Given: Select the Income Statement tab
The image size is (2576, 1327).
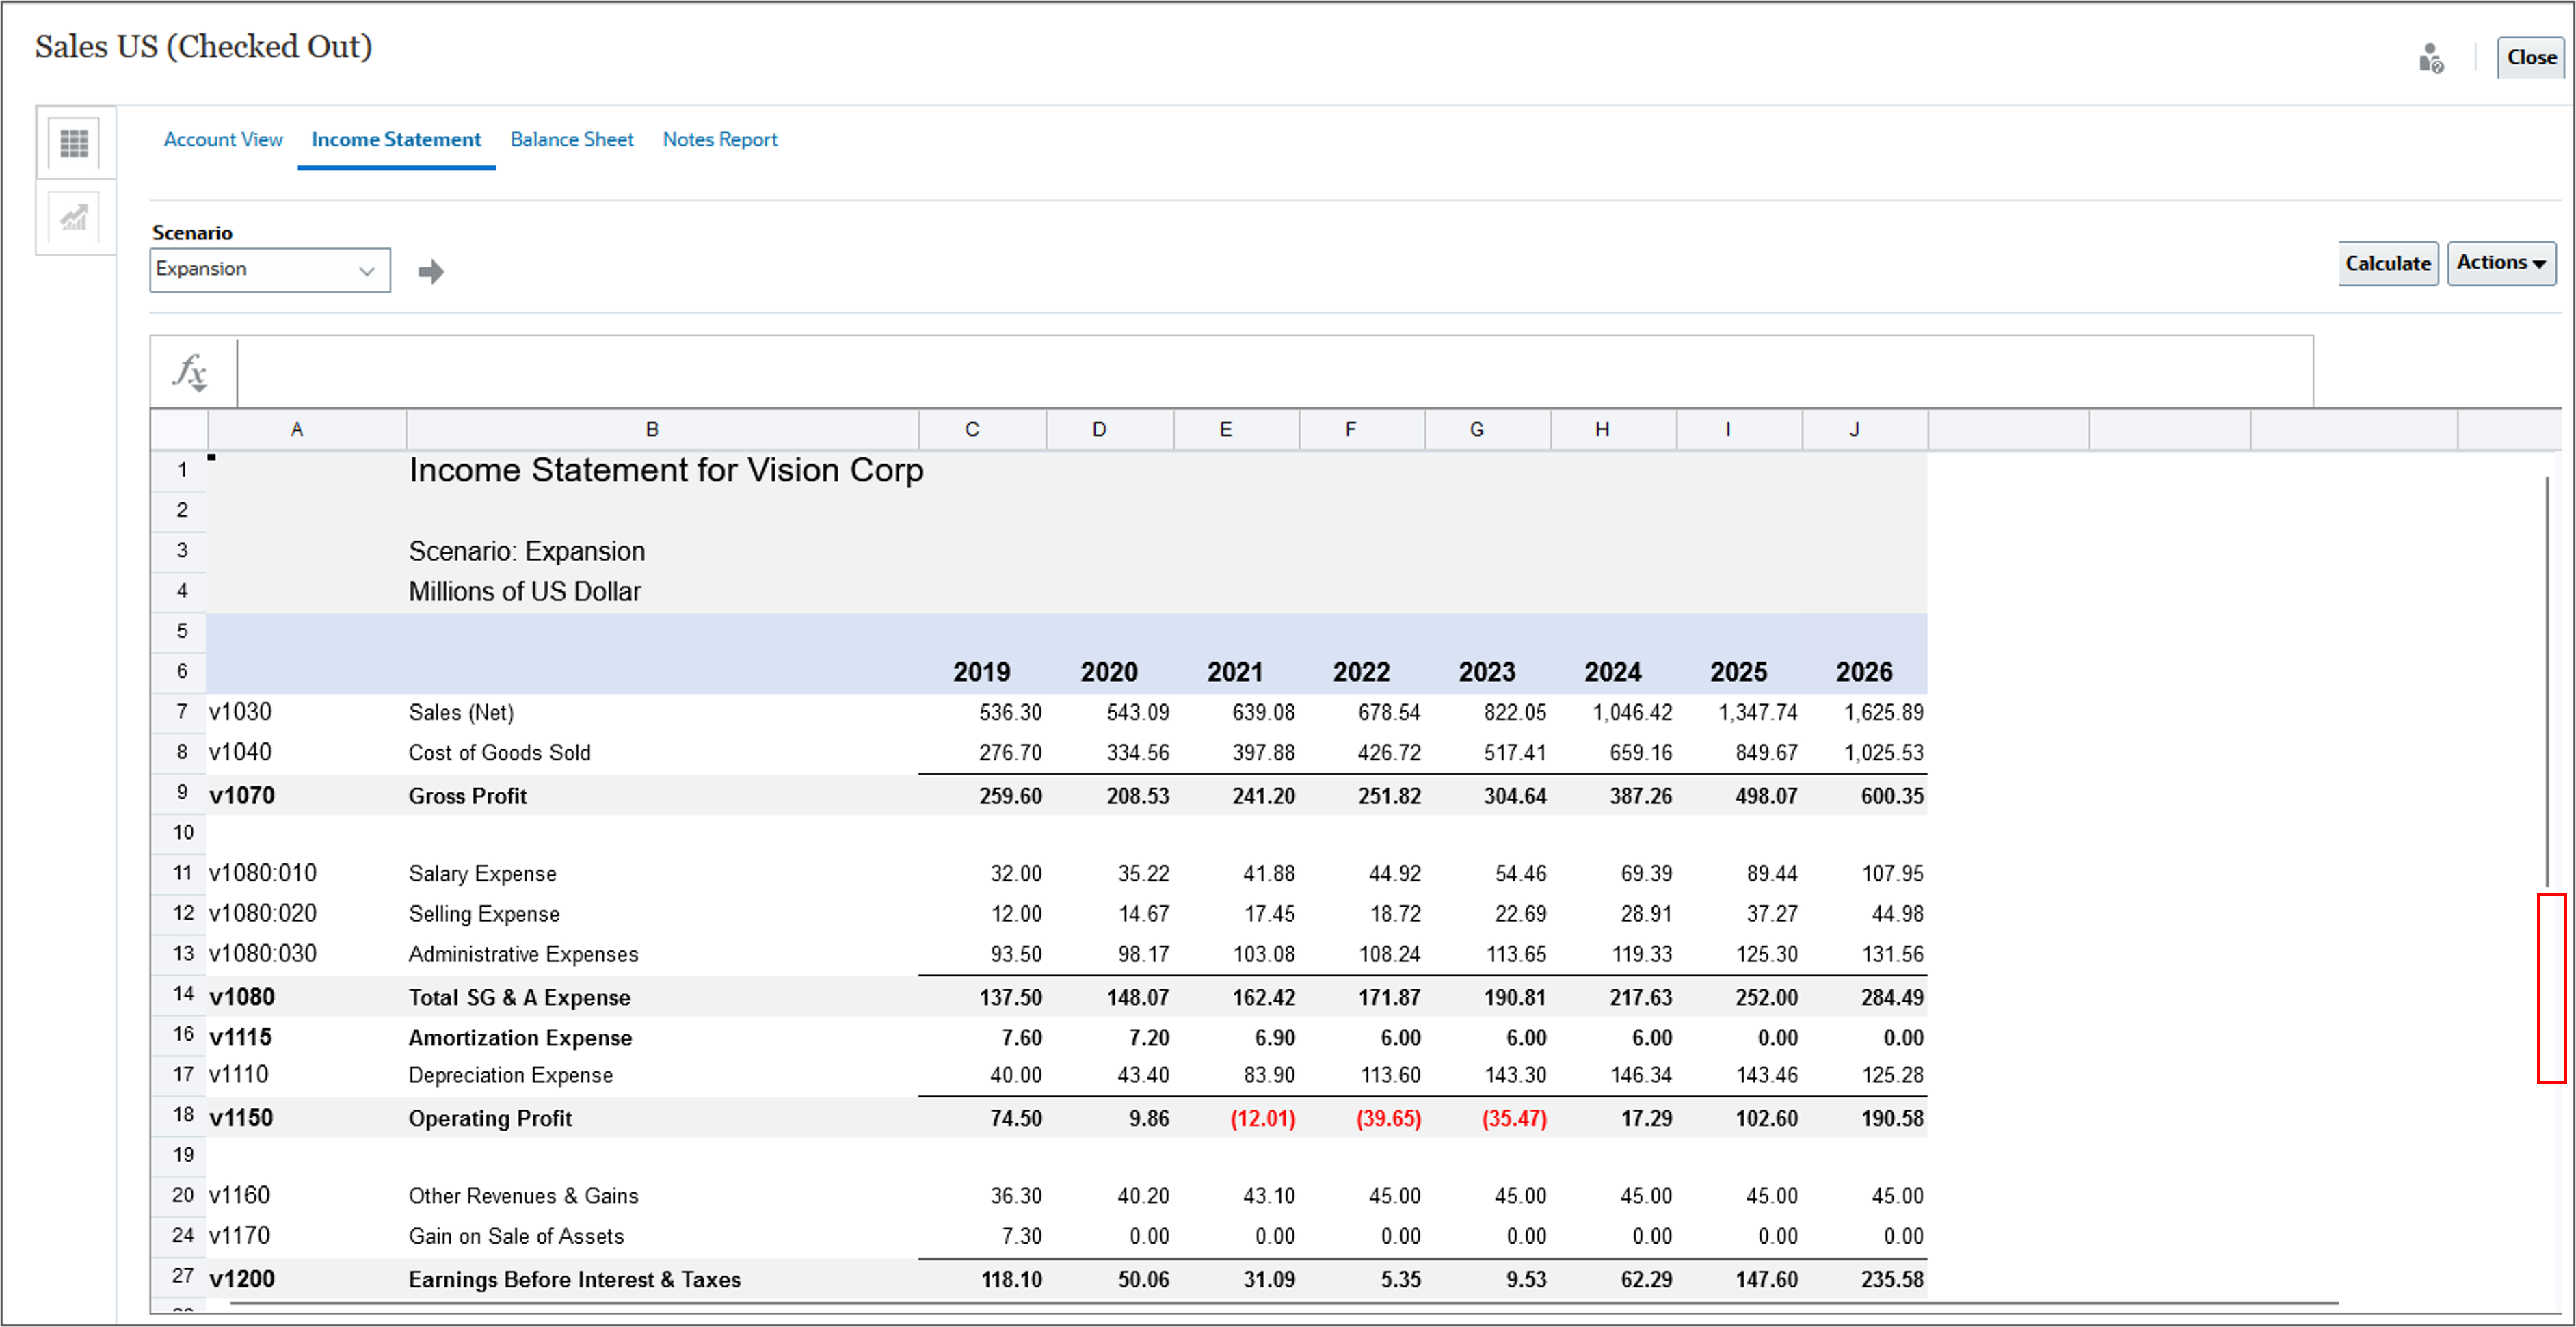Looking at the screenshot, I should tap(396, 139).
